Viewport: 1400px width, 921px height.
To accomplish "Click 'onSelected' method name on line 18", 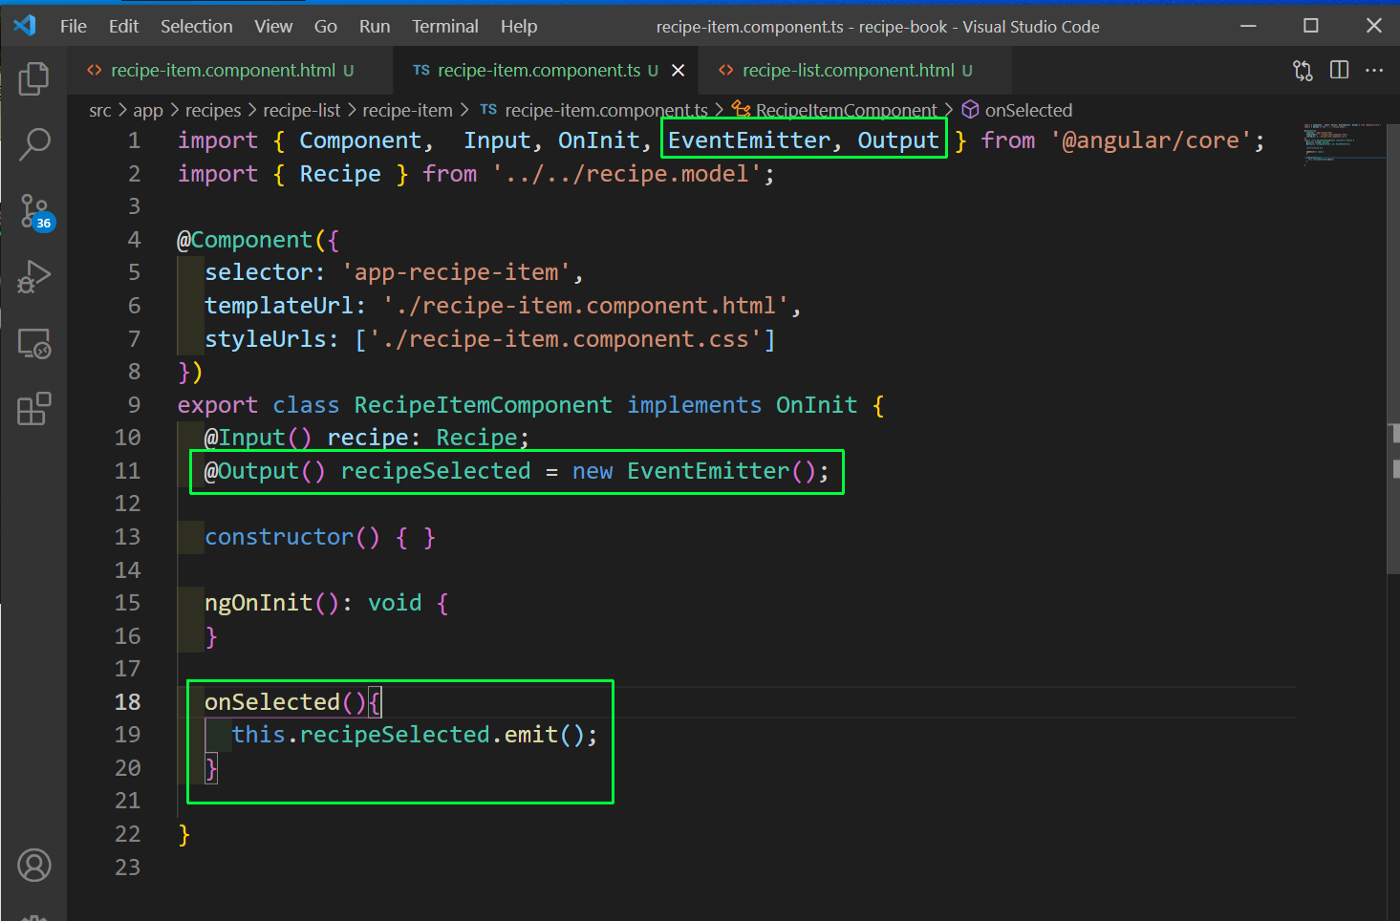I will tap(272, 702).
